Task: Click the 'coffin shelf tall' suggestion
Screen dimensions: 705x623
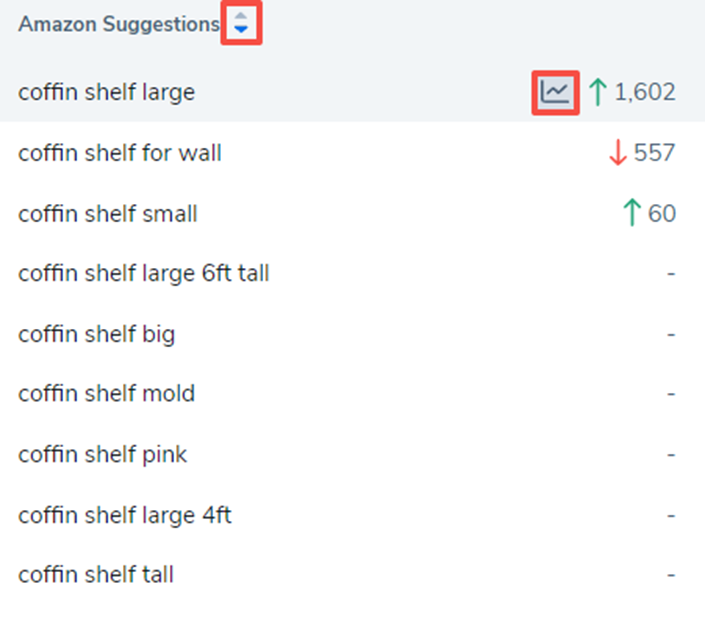Action: coord(95,575)
